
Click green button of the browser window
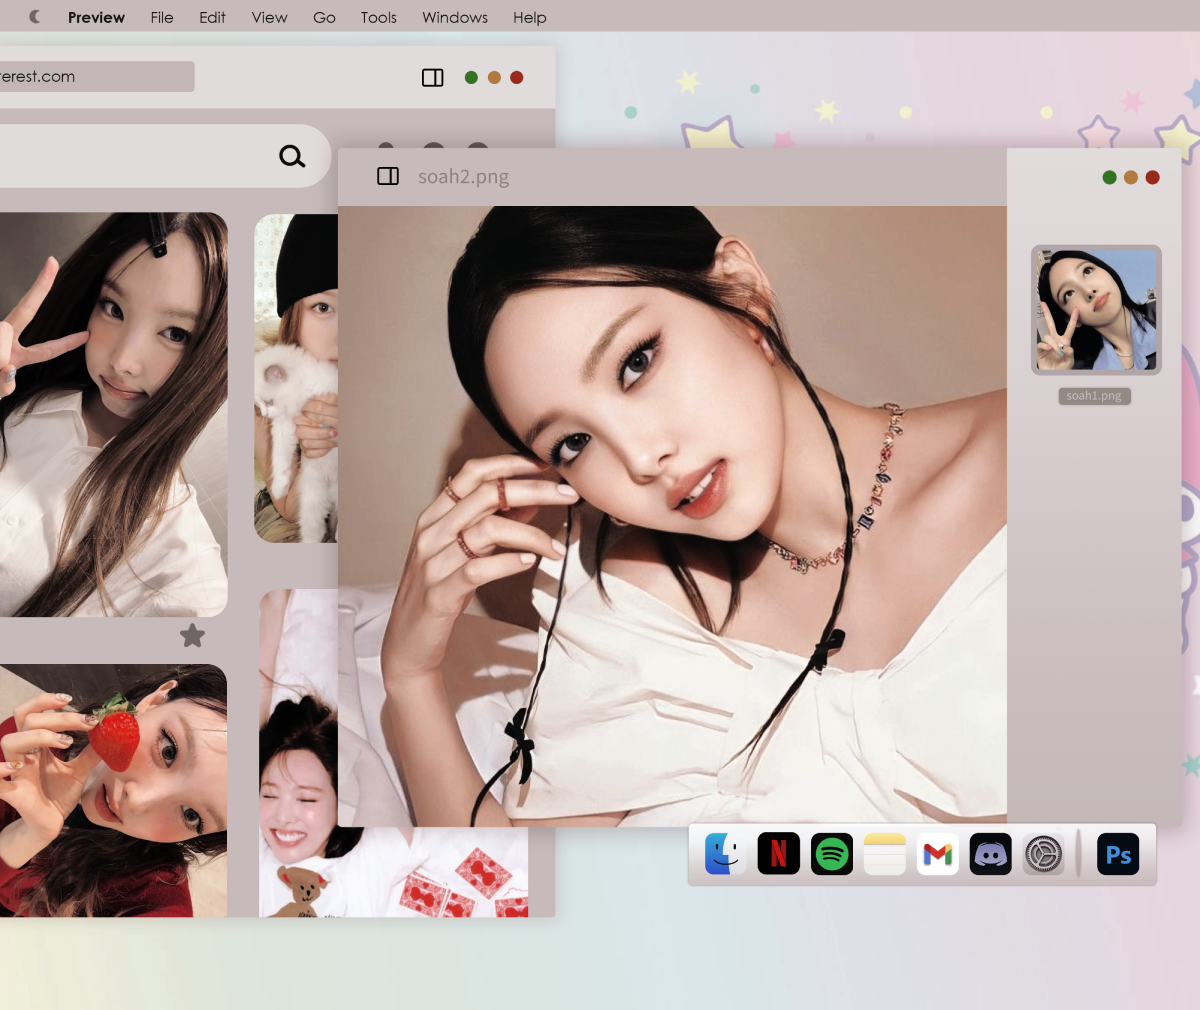(x=471, y=77)
